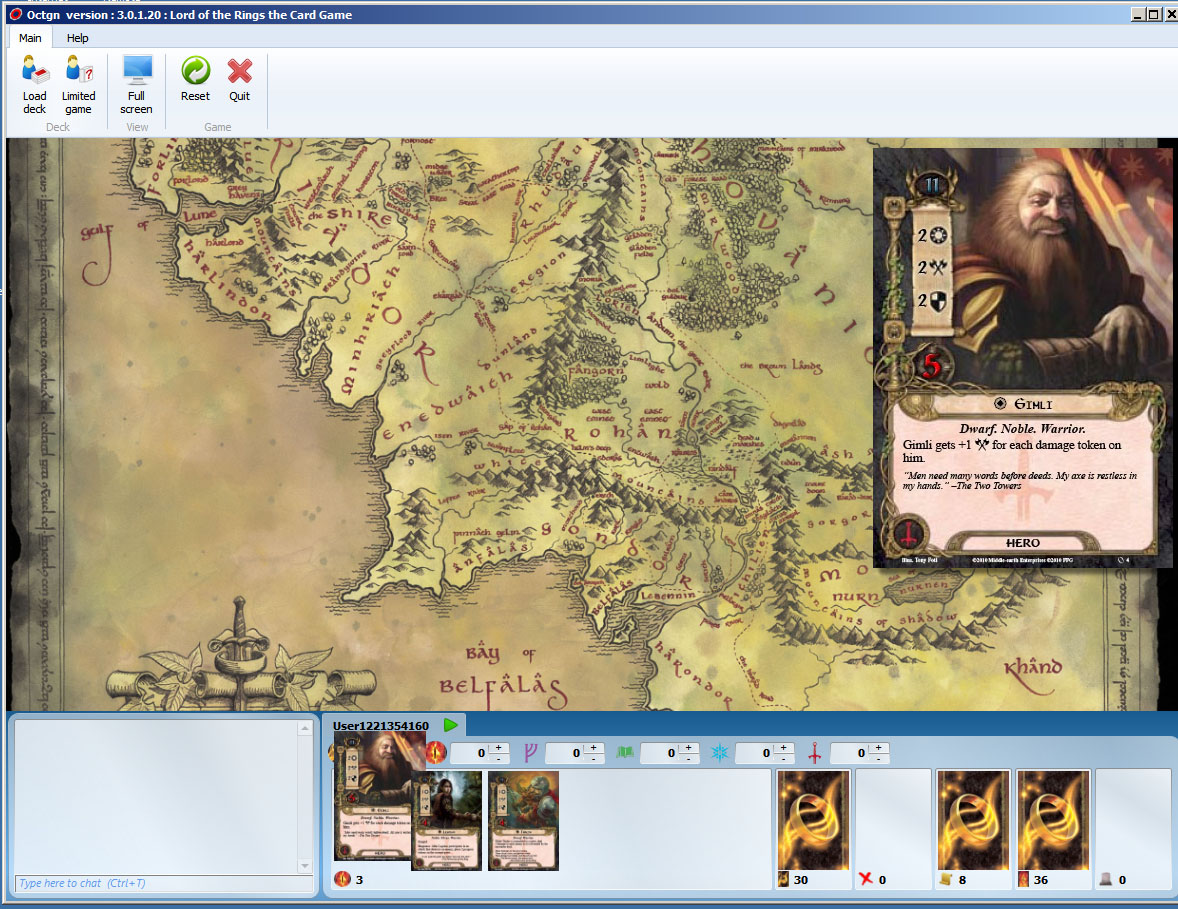Open the Main ribbon tab
The image size is (1178, 909).
click(x=30, y=38)
